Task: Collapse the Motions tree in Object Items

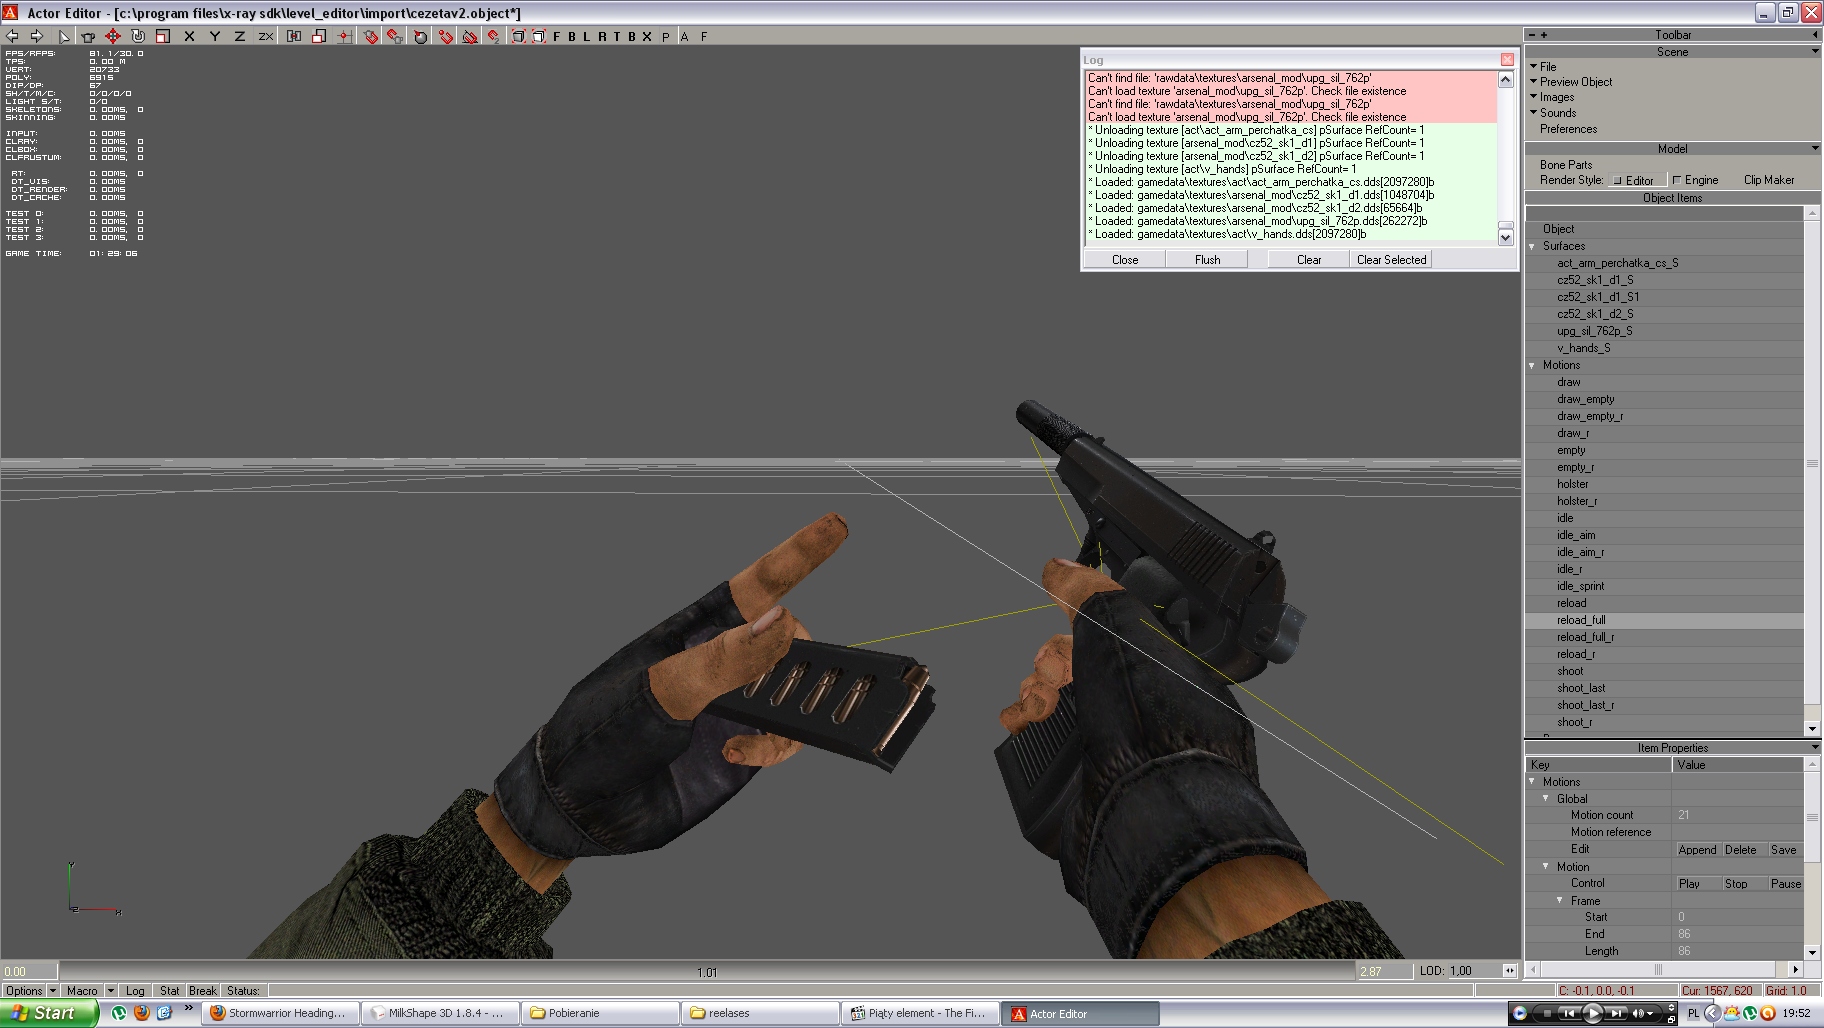Action: coord(1532,365)
